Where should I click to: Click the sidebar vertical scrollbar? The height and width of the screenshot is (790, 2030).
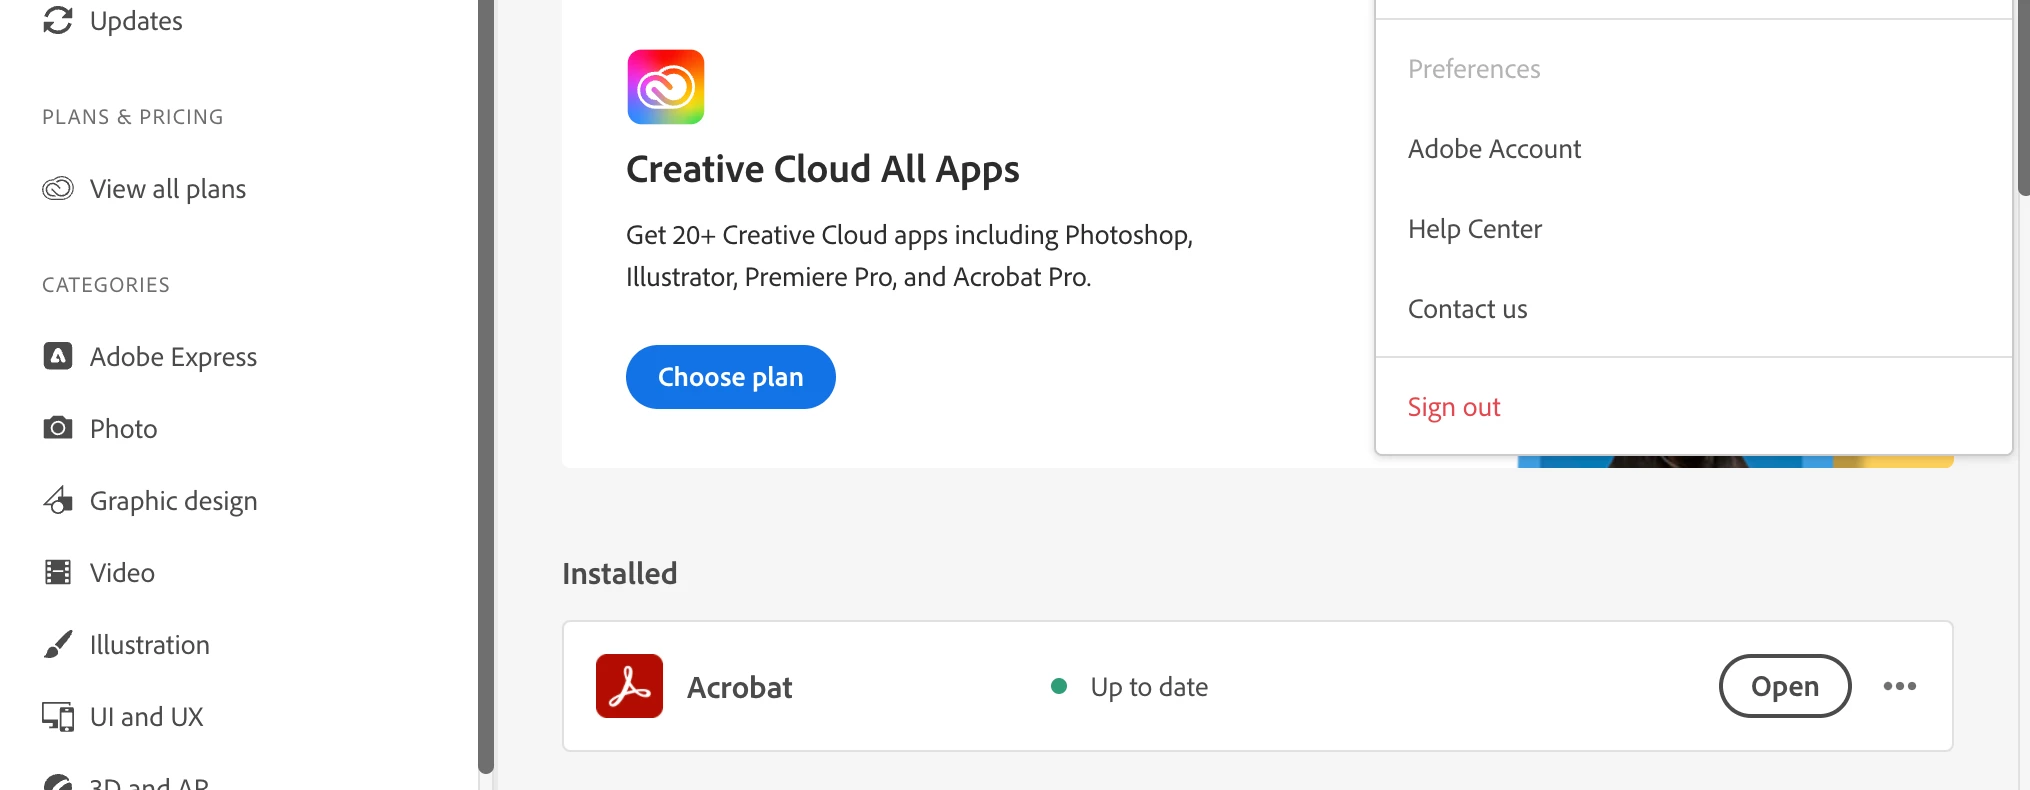tap(486, 385)
